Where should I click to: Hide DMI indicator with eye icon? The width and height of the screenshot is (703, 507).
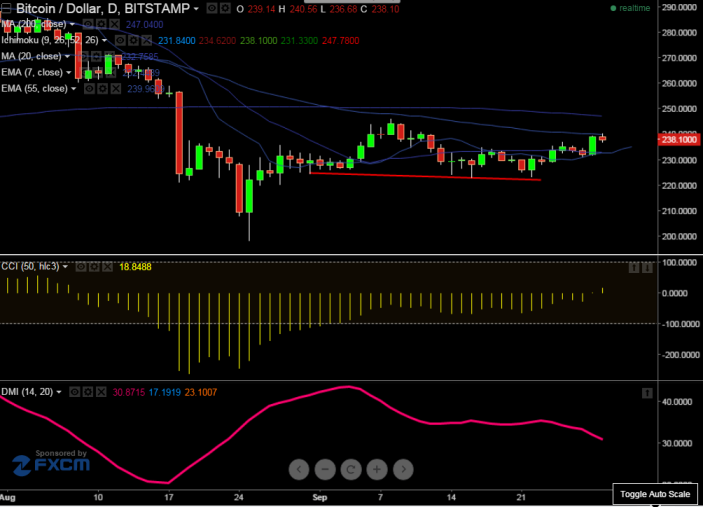(x=74, y=392)
